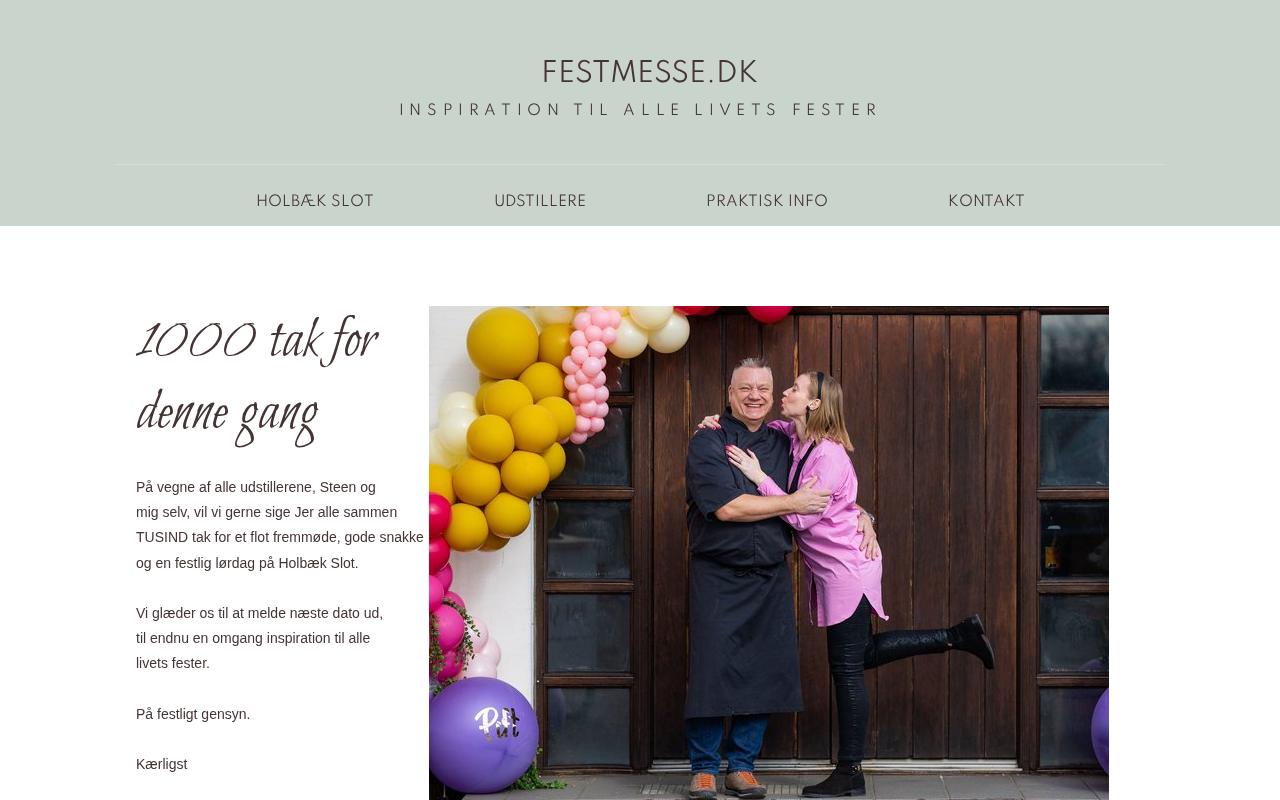This screenshot has height=800, width=1280.
Task: Click the purple balloon with Pift logo
Action: [486, 733]
